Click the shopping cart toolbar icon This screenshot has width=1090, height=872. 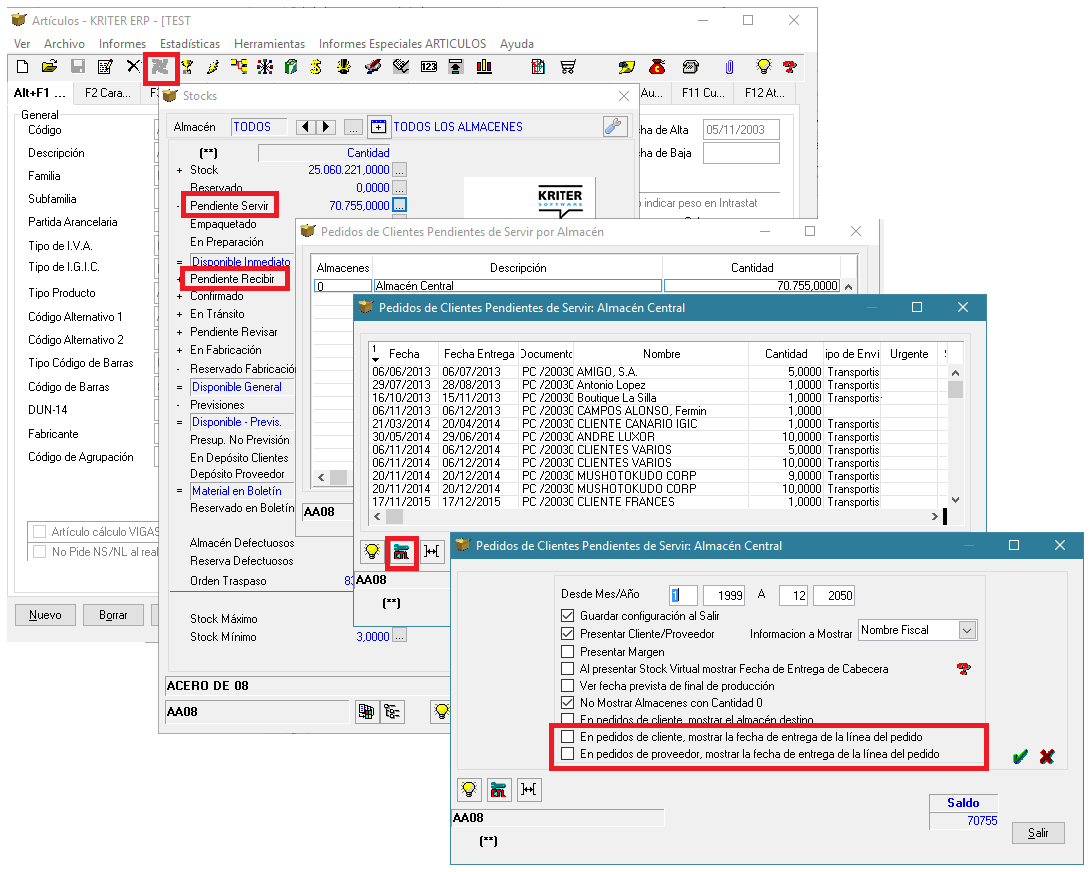pyautogui.click(x=568, y=67)
